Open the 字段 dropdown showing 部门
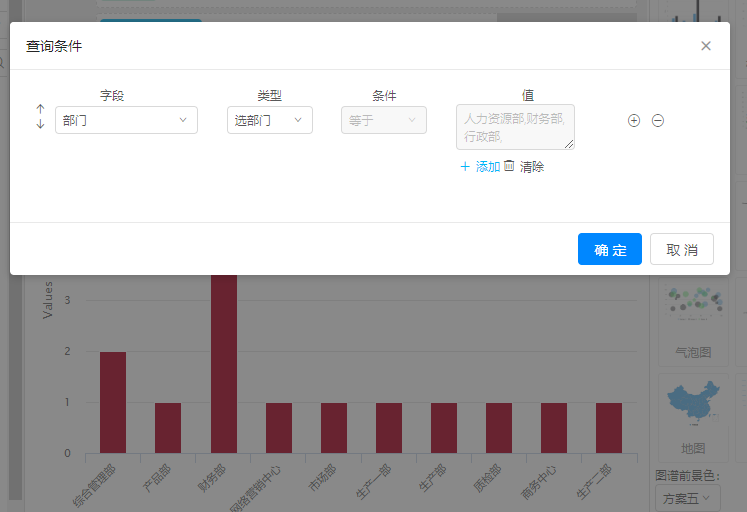 pos(126,120)
